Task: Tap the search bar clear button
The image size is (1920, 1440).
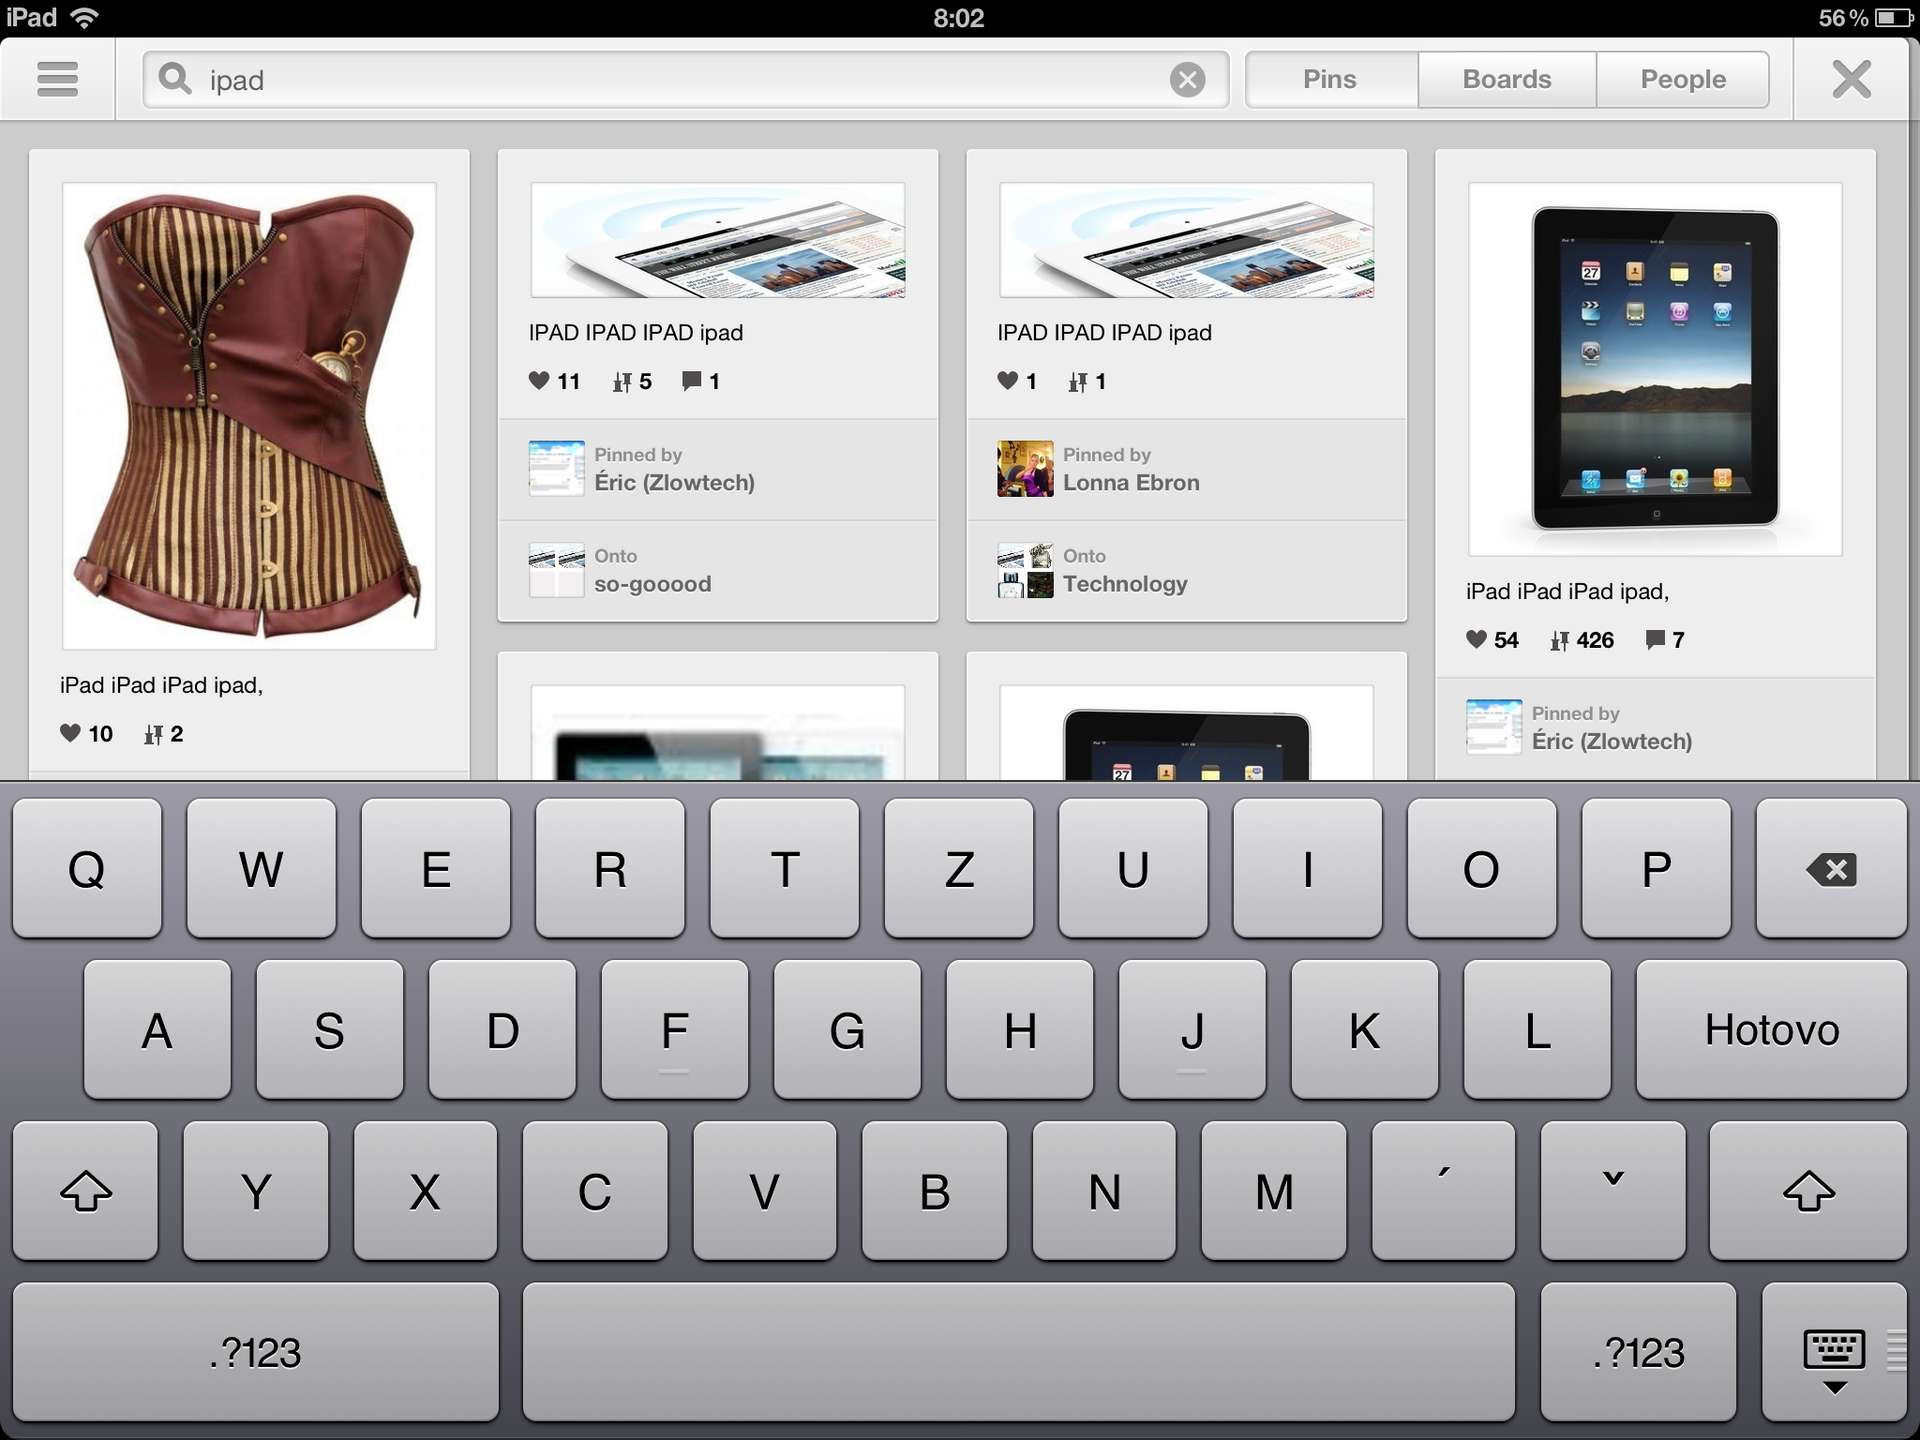Action: pos(1188,79)
